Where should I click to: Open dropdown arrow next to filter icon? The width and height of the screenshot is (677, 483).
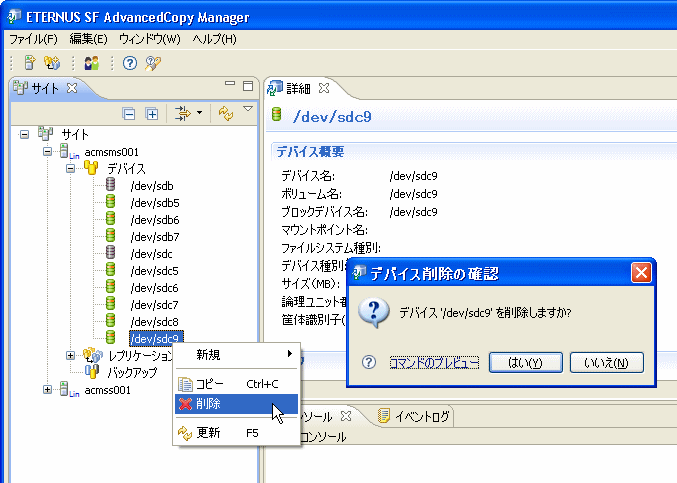point(199,113)
